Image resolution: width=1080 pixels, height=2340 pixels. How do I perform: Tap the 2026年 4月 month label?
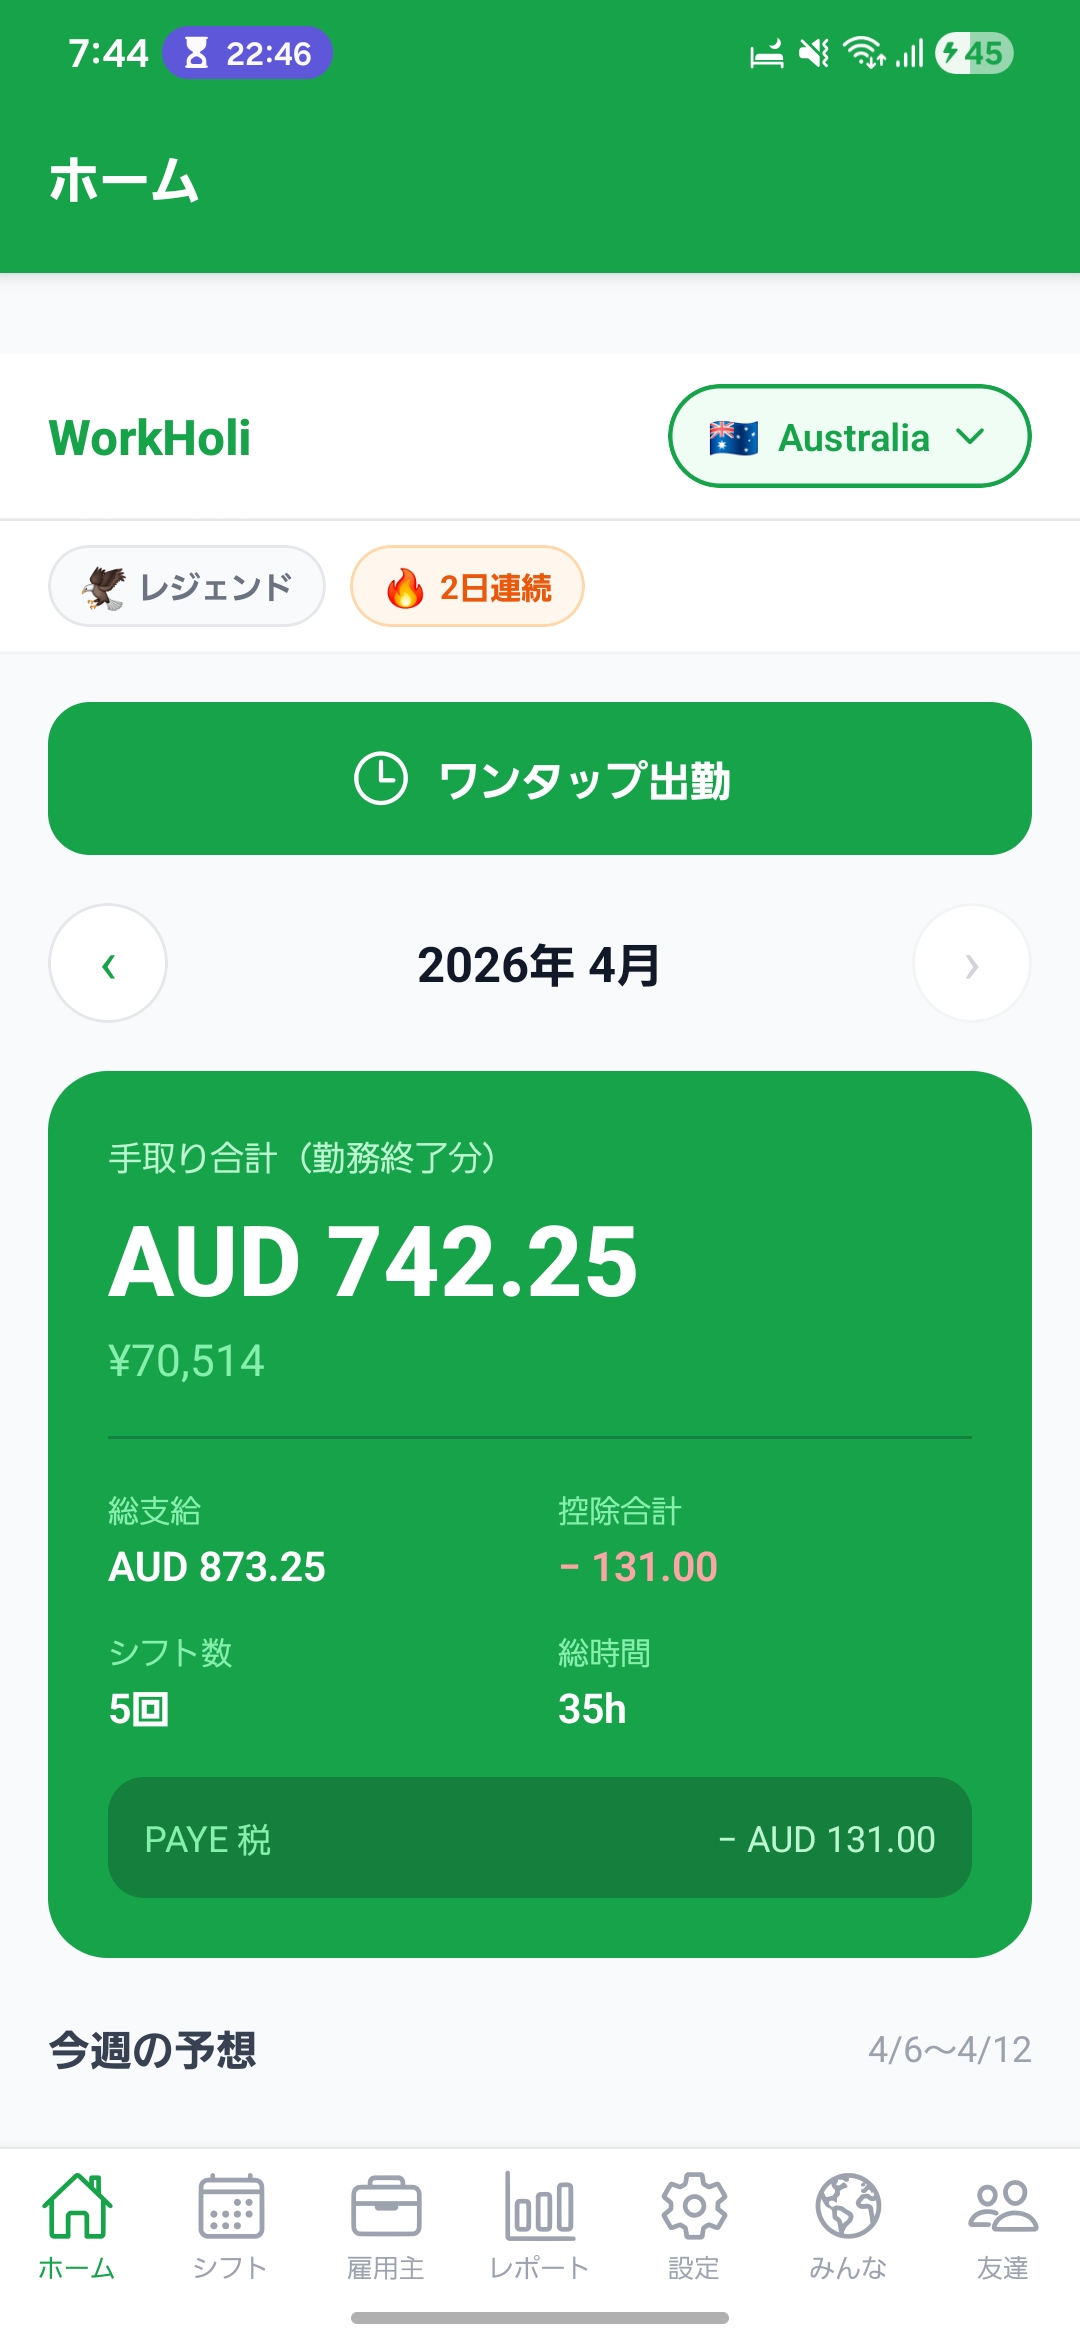click(539, 965)
